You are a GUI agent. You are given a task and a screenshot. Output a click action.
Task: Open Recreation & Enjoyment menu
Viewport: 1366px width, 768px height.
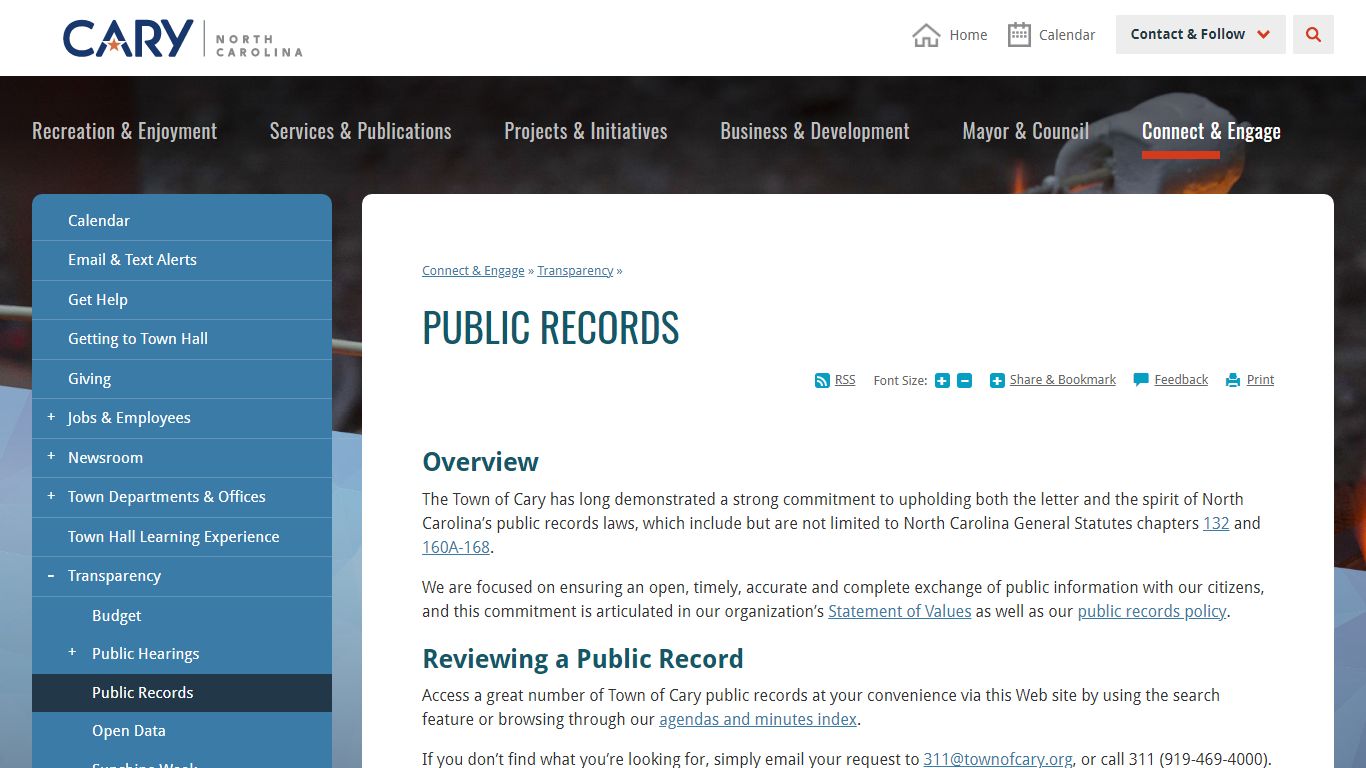click(x=124, y=131)
